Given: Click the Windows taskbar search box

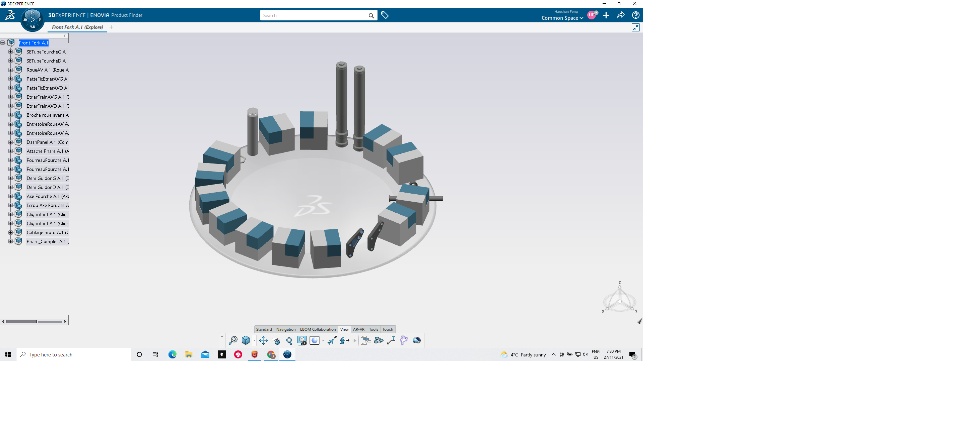Looking at the screenshot, I should 73,354.
